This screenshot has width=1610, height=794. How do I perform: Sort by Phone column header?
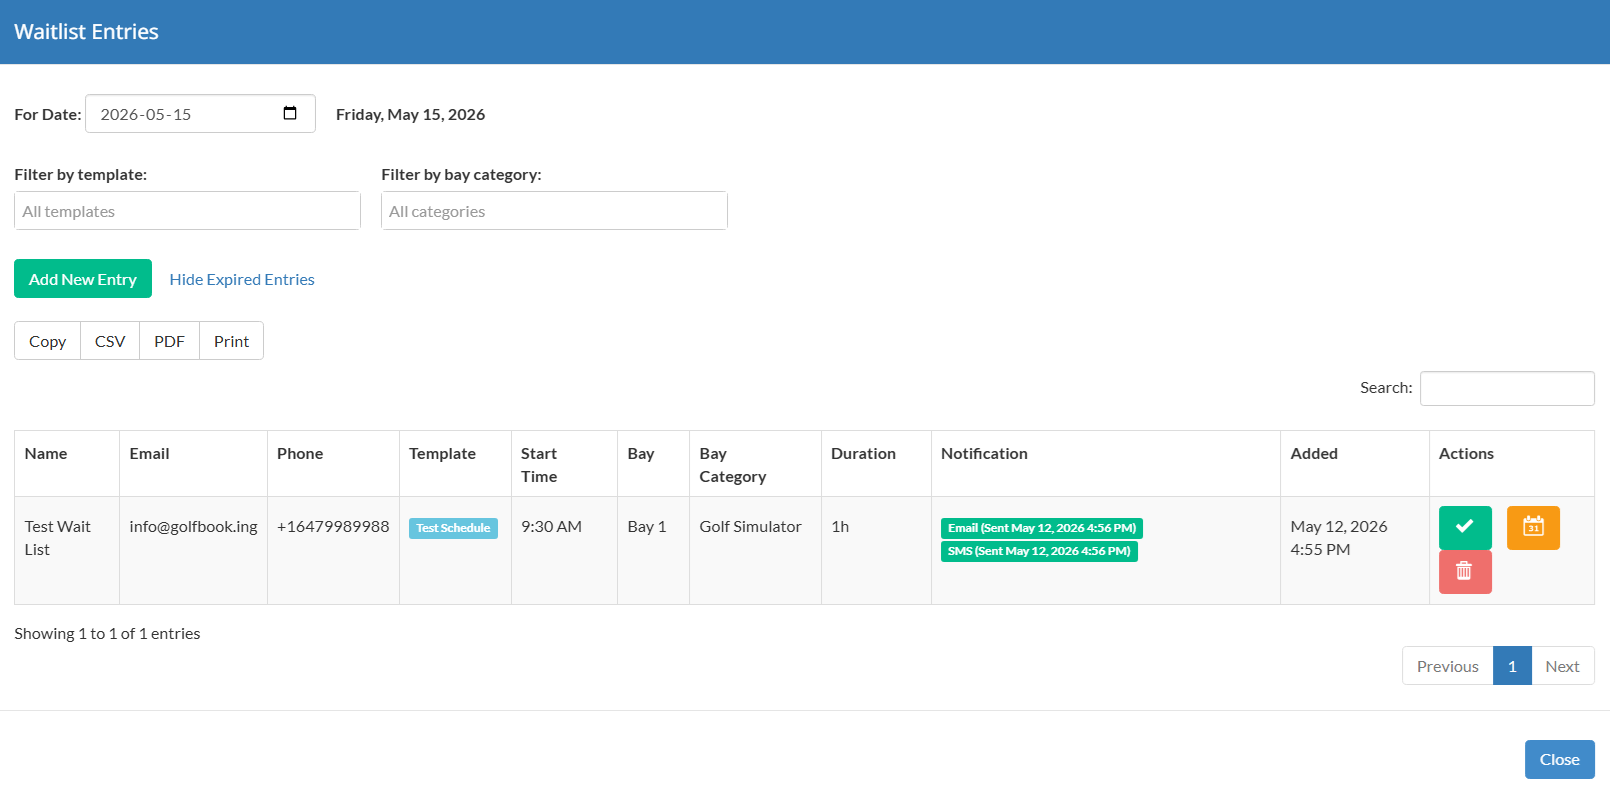(x=333, y=464)
